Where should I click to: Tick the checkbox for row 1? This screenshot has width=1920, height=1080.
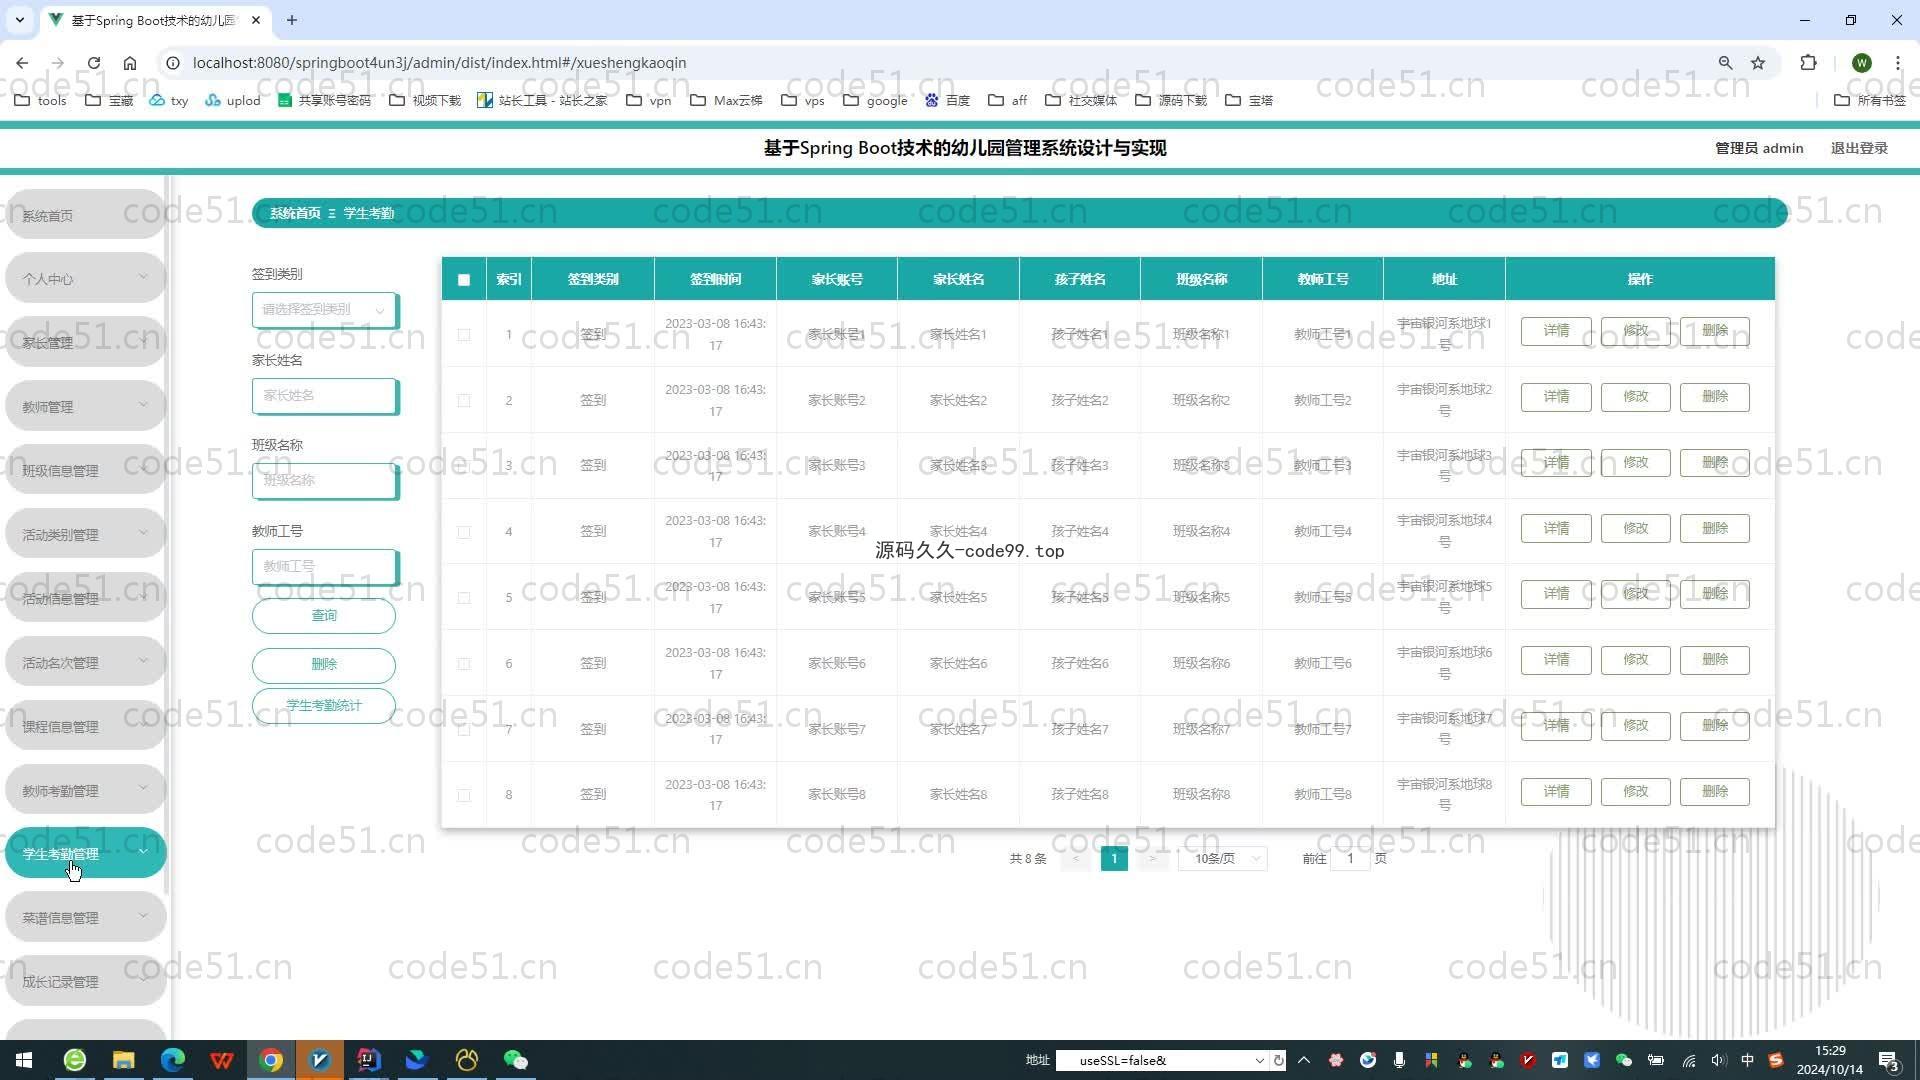click(x=464, y=335)
